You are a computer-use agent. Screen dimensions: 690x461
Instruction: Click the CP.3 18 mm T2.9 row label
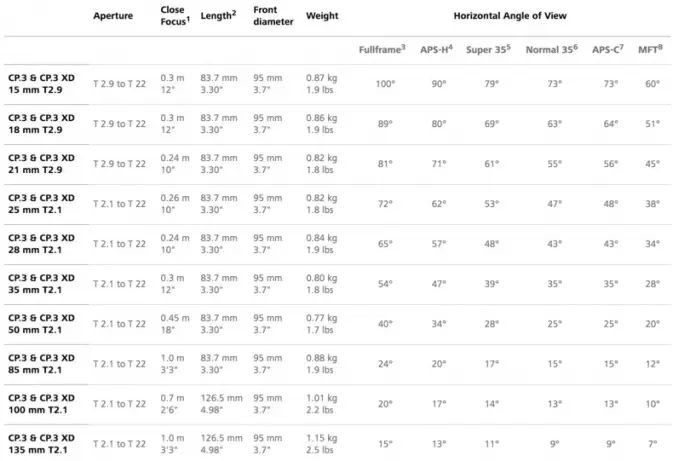[41, 124]
